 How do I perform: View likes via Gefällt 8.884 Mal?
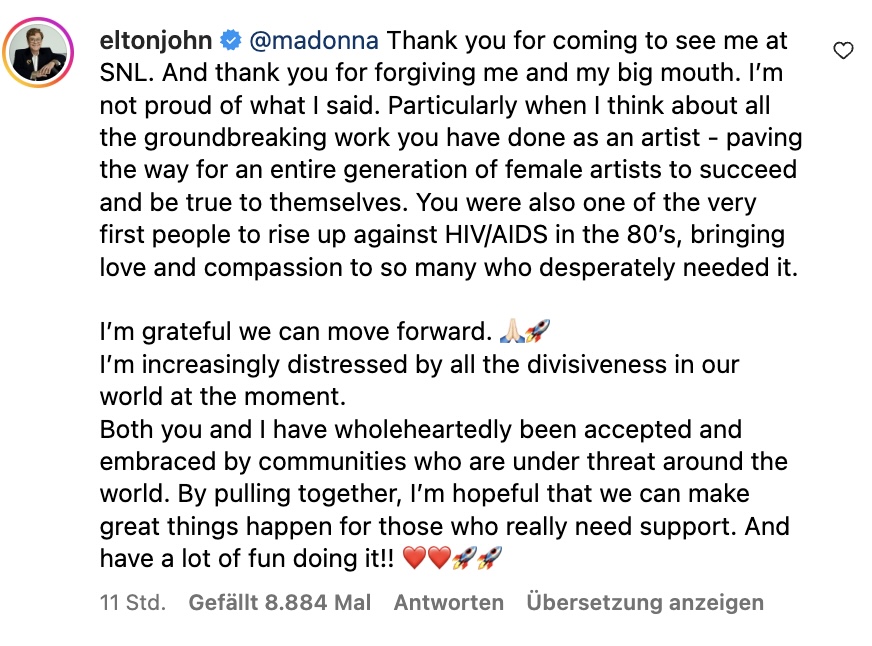(x=280, y=603)
